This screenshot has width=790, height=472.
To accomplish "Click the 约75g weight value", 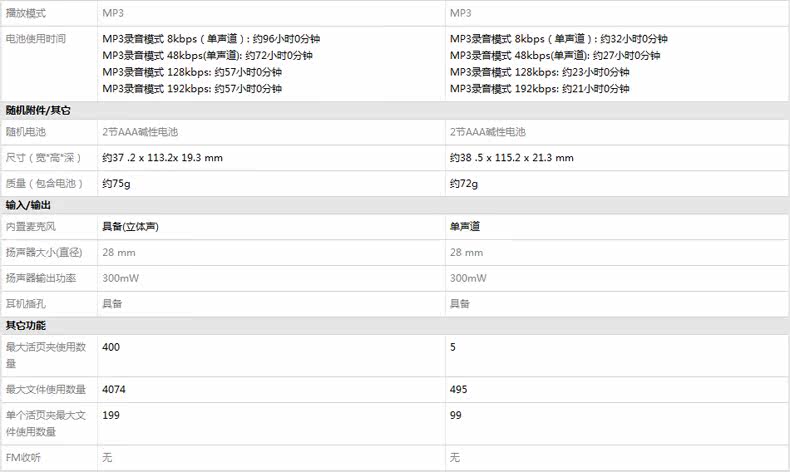I will pos(116,184).
